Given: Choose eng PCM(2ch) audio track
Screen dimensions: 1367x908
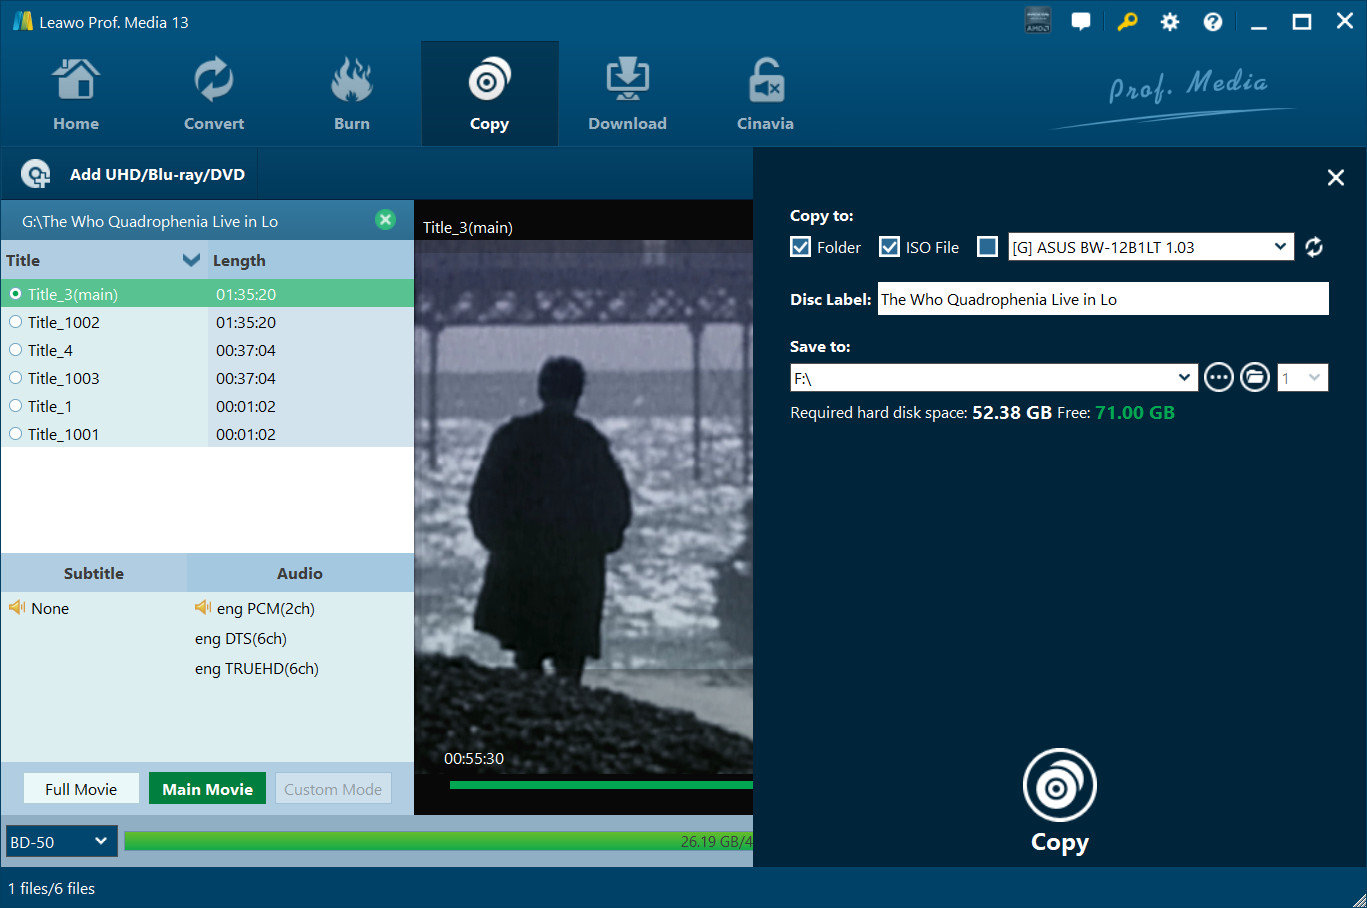Looking at the screenshot, I should [x=266, y=608].
